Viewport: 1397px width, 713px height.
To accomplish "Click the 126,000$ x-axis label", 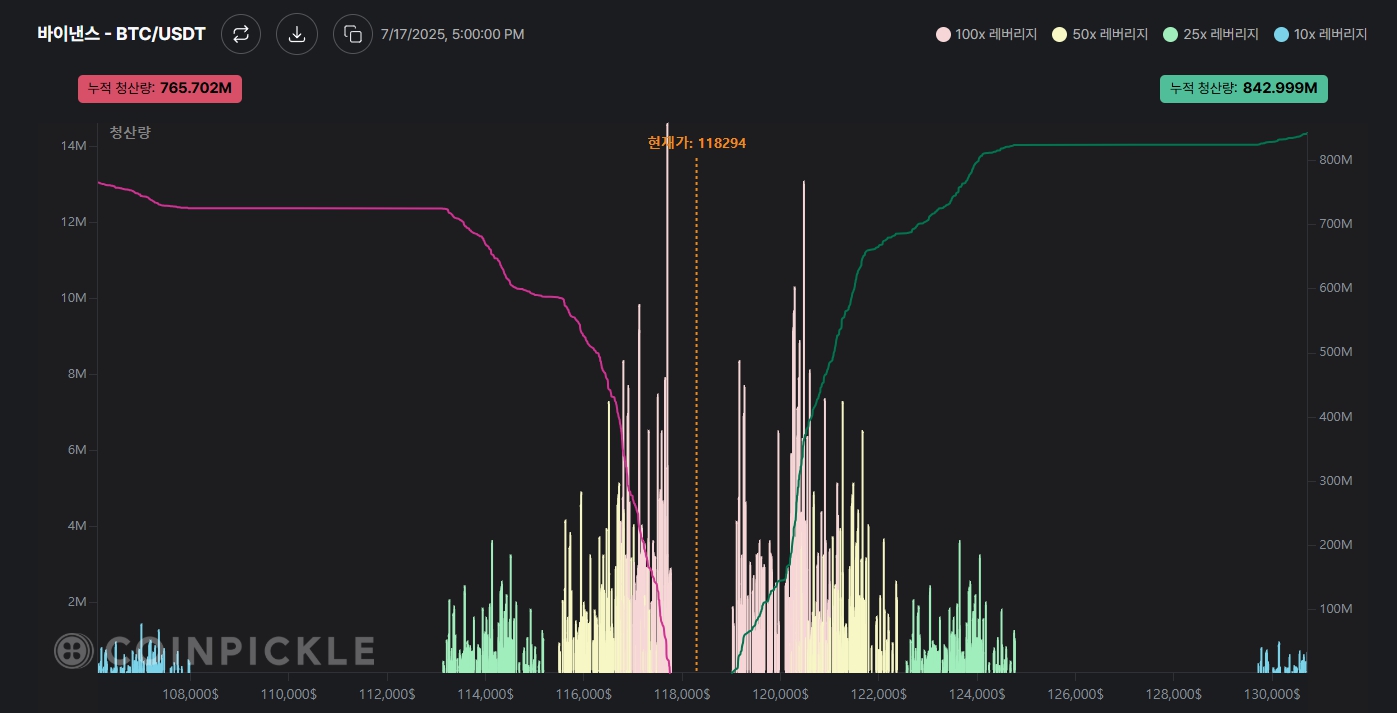I will tap(1074, 693).
